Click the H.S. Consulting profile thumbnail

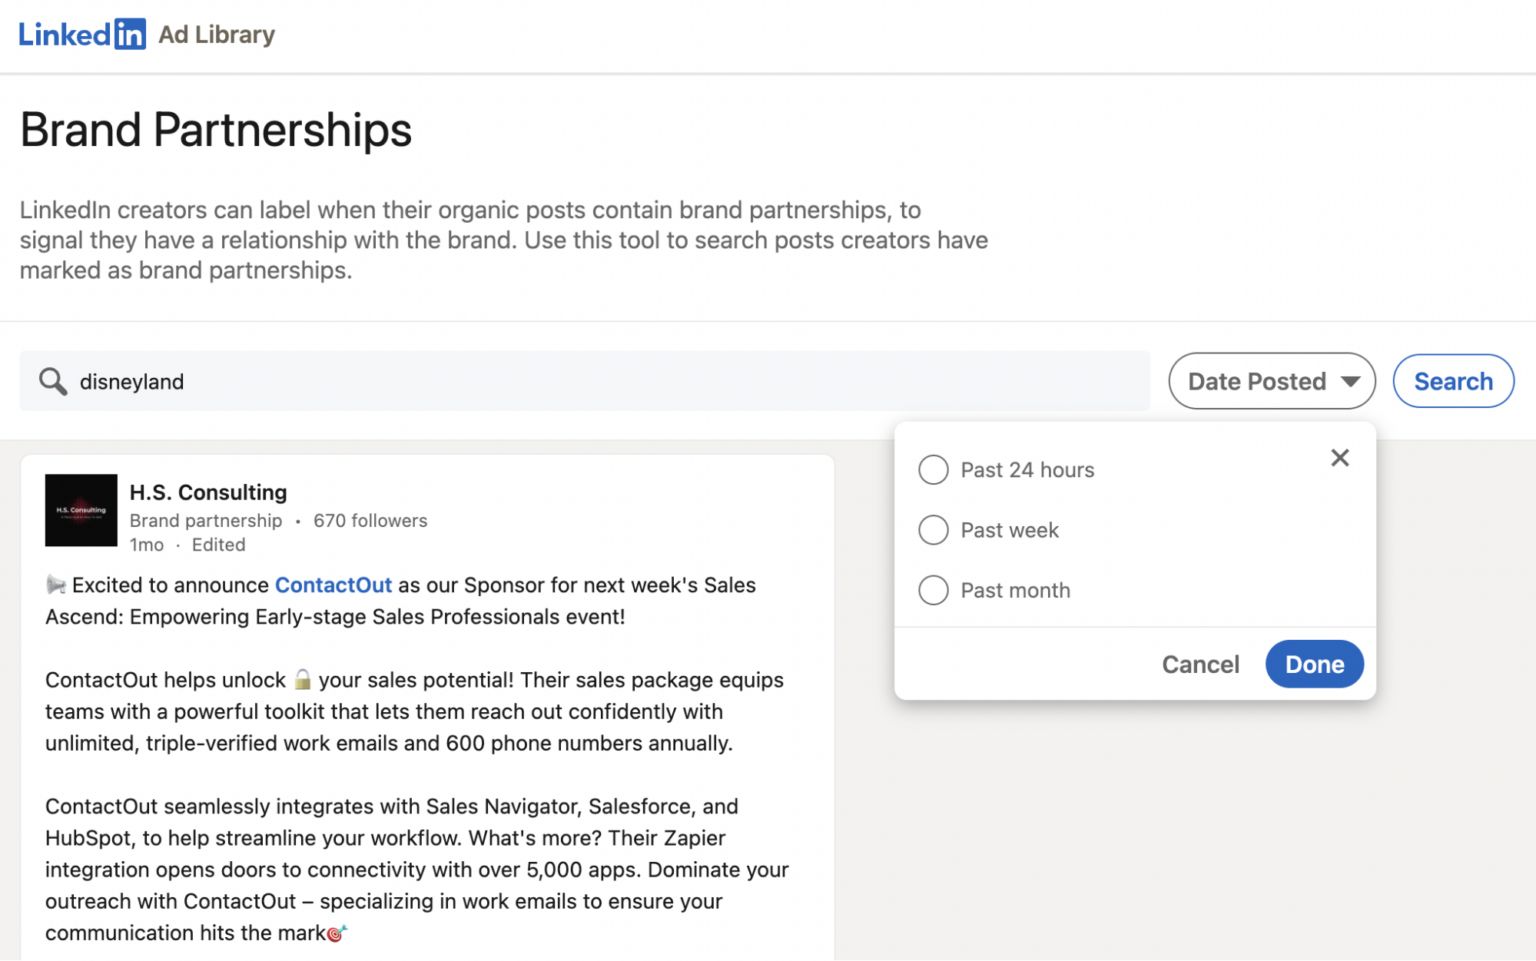80,510
